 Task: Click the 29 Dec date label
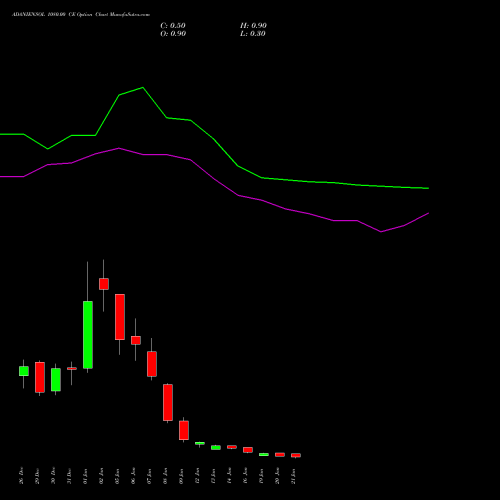(37, 476)
